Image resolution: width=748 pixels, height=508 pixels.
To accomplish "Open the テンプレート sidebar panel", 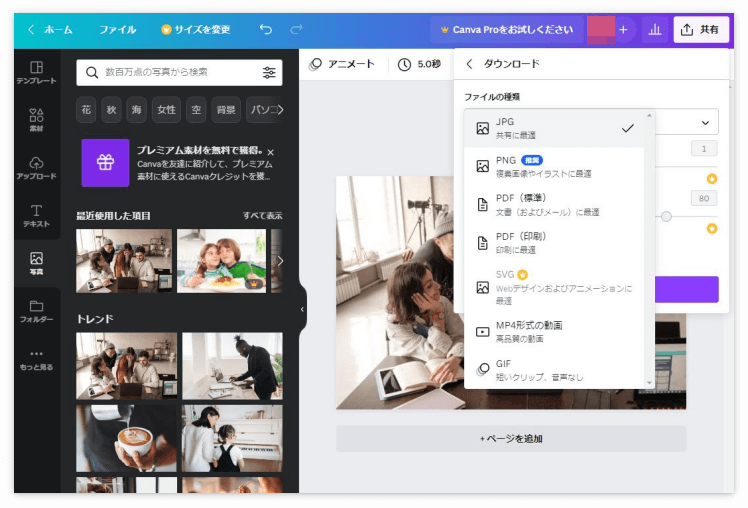I will pos(36,73).
